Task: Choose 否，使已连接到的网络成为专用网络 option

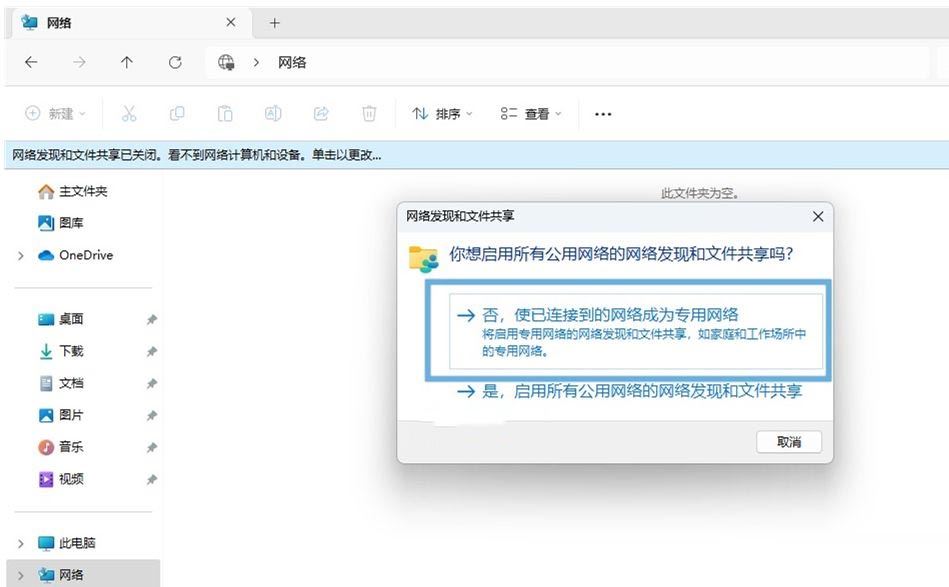Action: pos(628,330)
